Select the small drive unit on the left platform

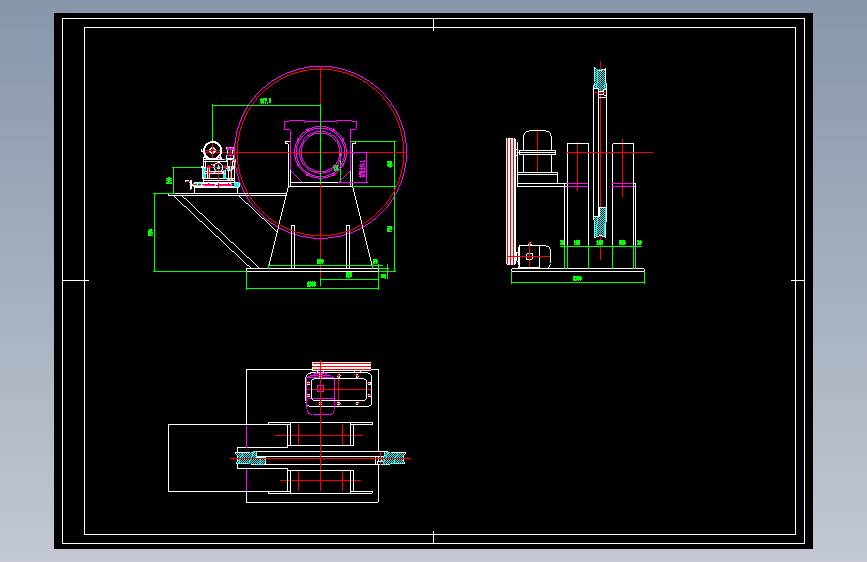point(216,165)
